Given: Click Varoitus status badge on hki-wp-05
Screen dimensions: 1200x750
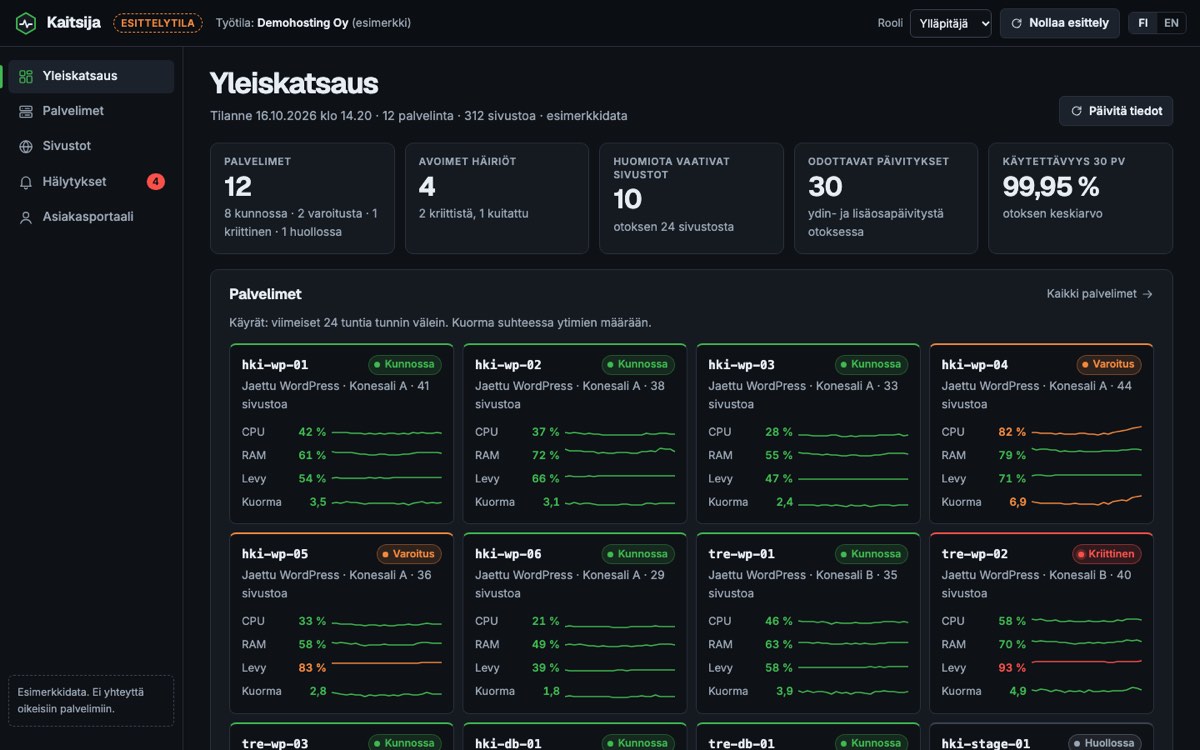Looking at the screenshot, I should pyautogui.click(x=408, y=554).
